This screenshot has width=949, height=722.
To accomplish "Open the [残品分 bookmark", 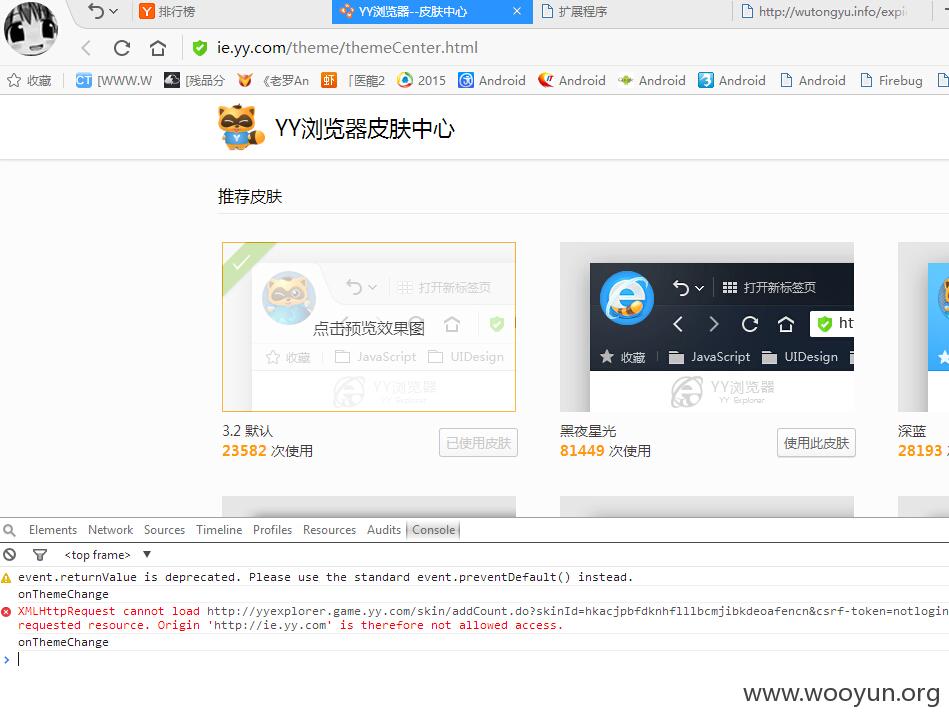I will 194,80.
